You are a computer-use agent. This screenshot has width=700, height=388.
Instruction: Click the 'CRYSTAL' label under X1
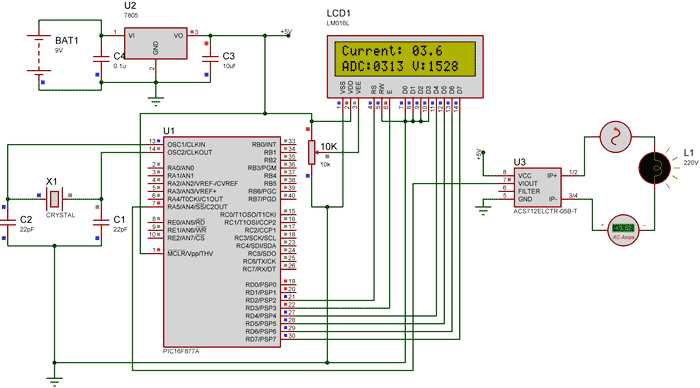click(x=60, y=215)
